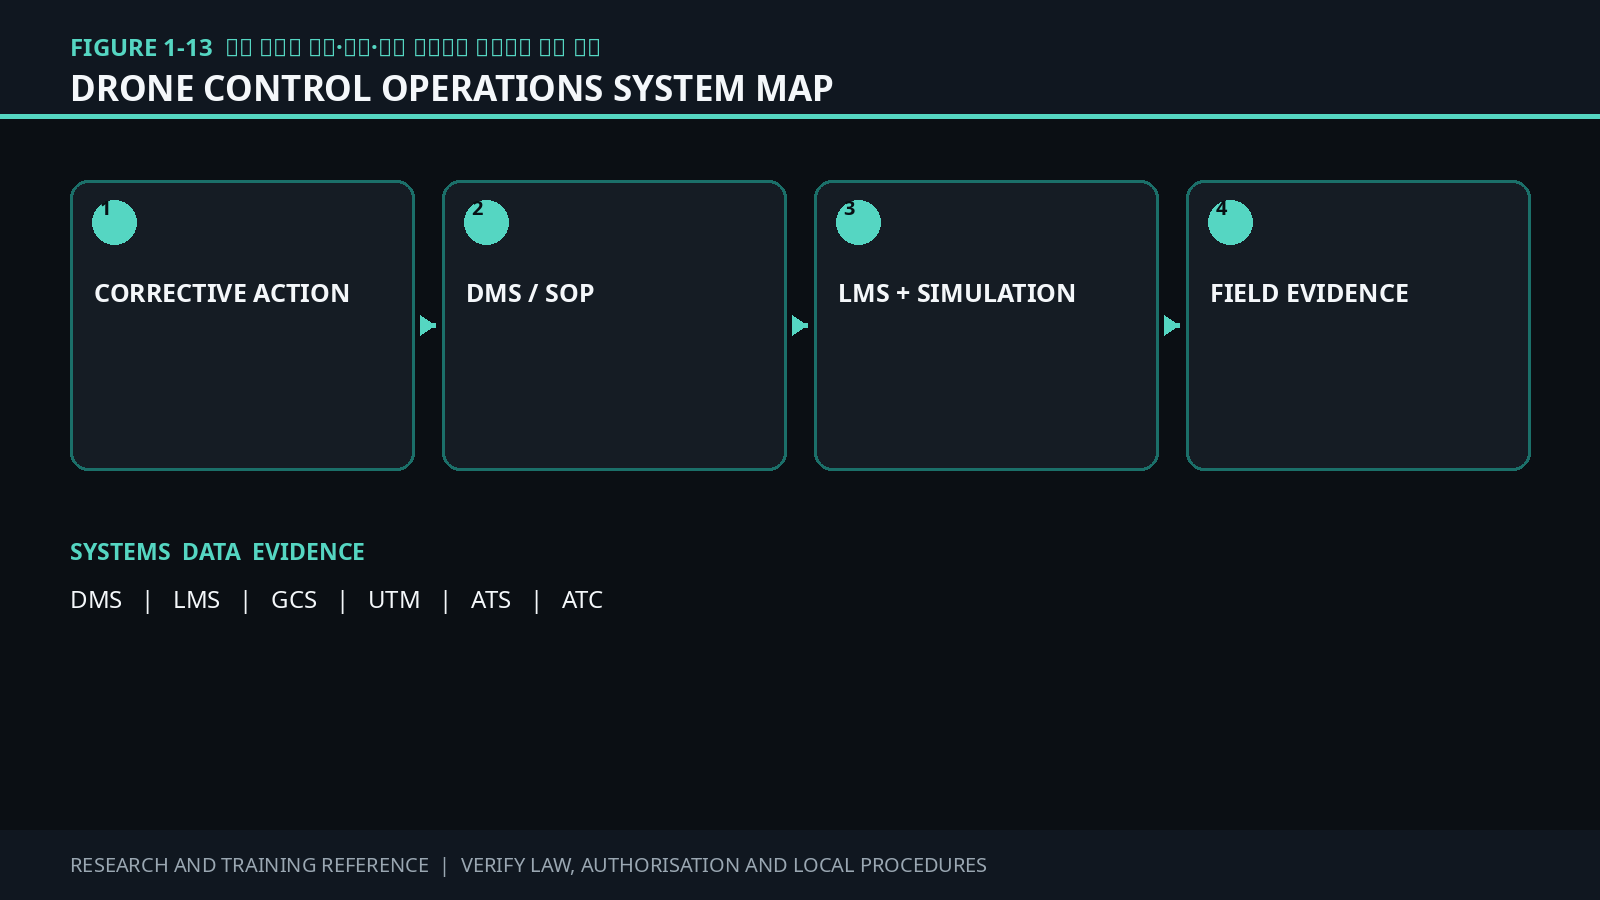This screenshot has width=1600, height=900.
Task: Click the numbered circle 1 badge
Action: (114, 222)
